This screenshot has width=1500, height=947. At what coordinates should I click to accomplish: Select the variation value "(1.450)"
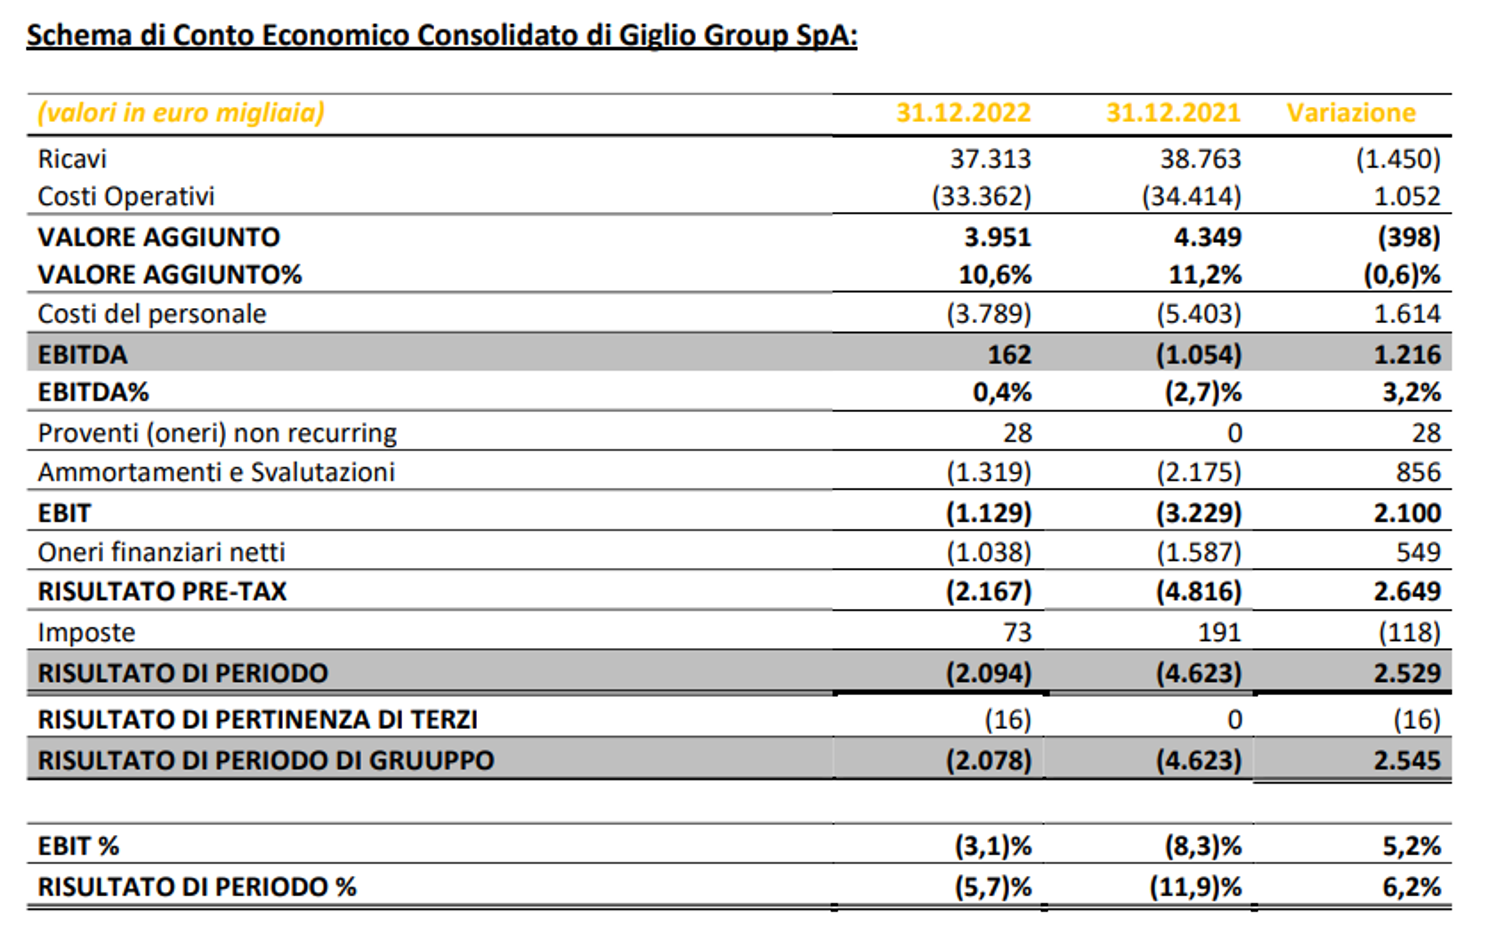1398,159
